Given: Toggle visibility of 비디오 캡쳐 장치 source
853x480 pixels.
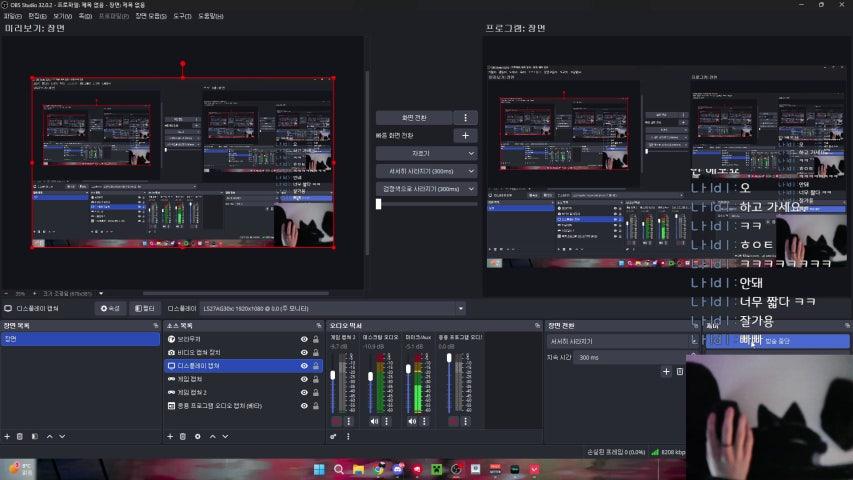Looking at the screenshot, I should pyautogui.click(x=304, y=353).
